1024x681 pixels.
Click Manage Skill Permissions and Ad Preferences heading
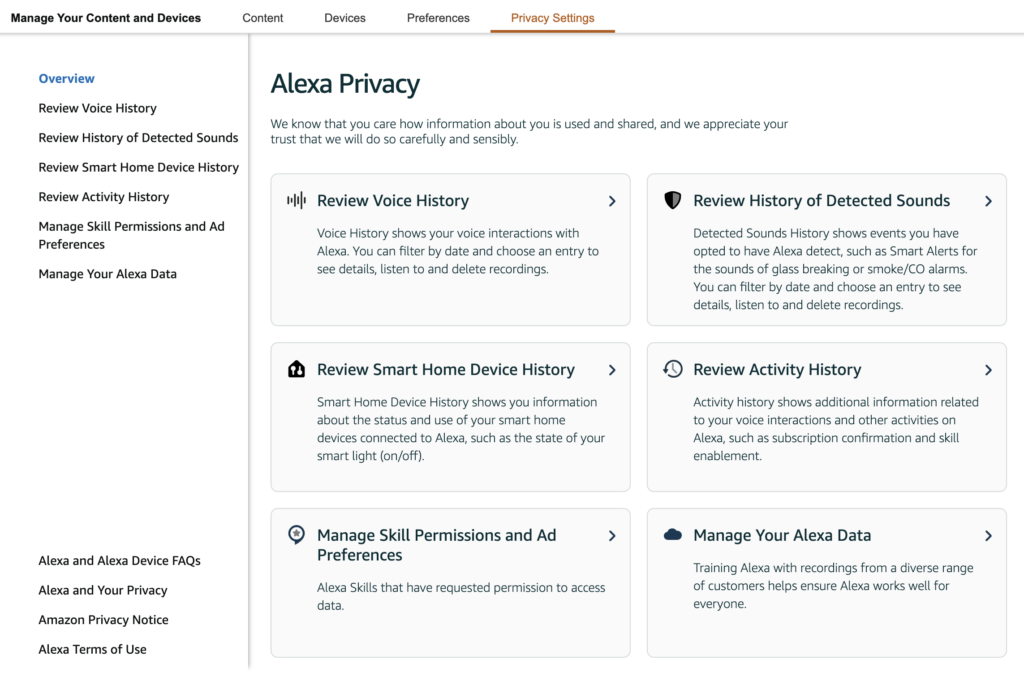point(436,545)
